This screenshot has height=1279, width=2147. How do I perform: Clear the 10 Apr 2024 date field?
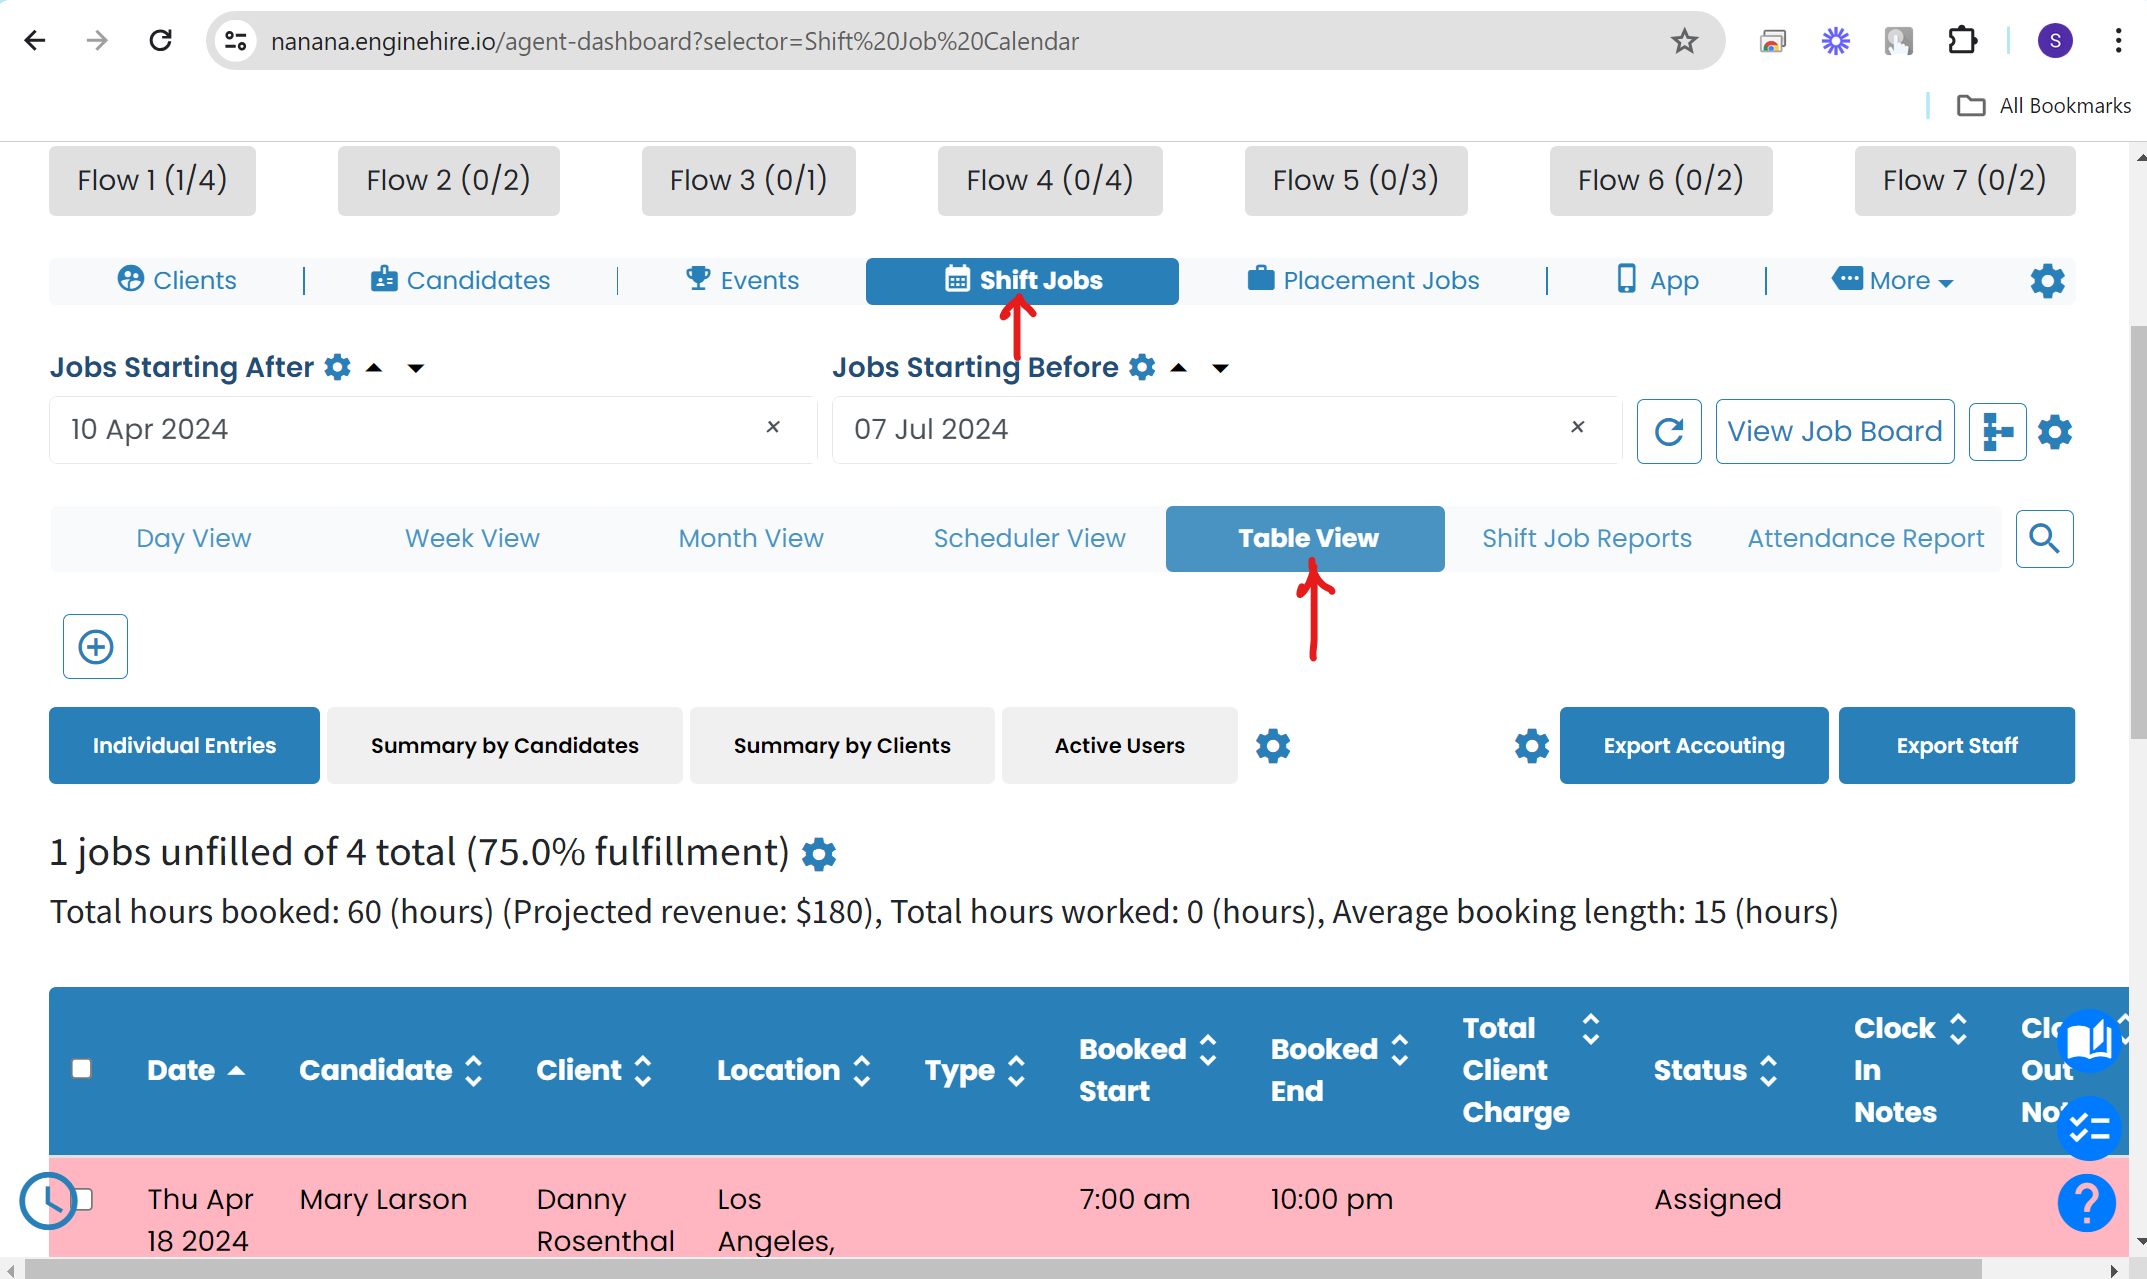click(x=773, y=428)
